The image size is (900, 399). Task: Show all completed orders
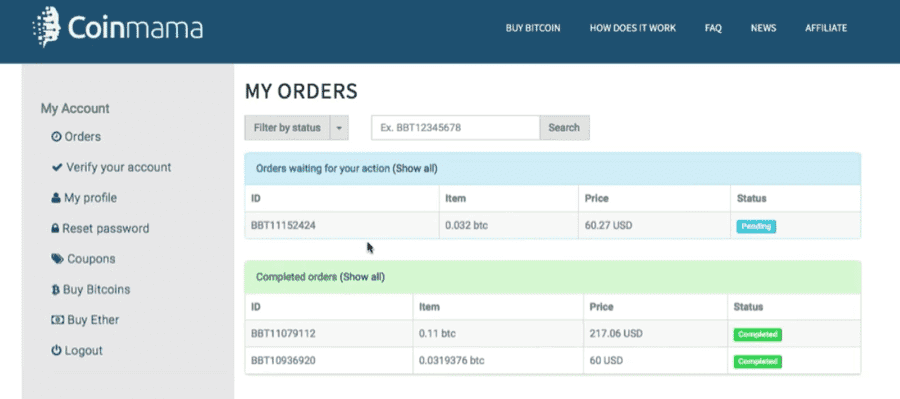(x=362, y=277)
